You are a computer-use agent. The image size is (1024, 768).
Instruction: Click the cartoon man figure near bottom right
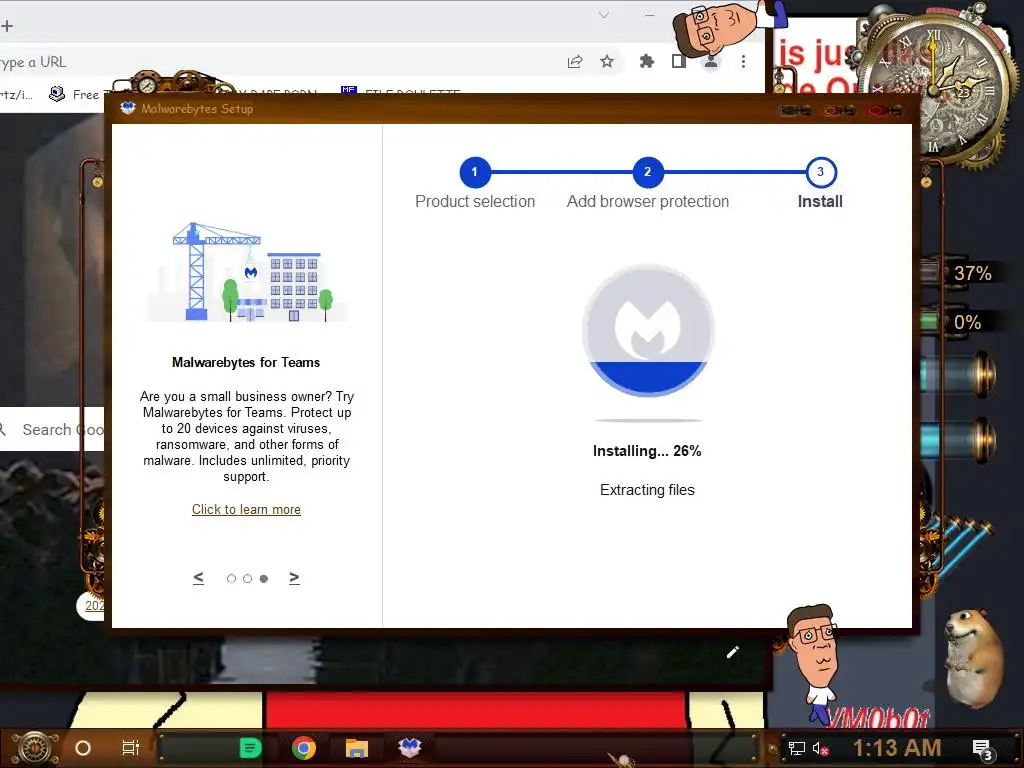click(x=813, y=663)
